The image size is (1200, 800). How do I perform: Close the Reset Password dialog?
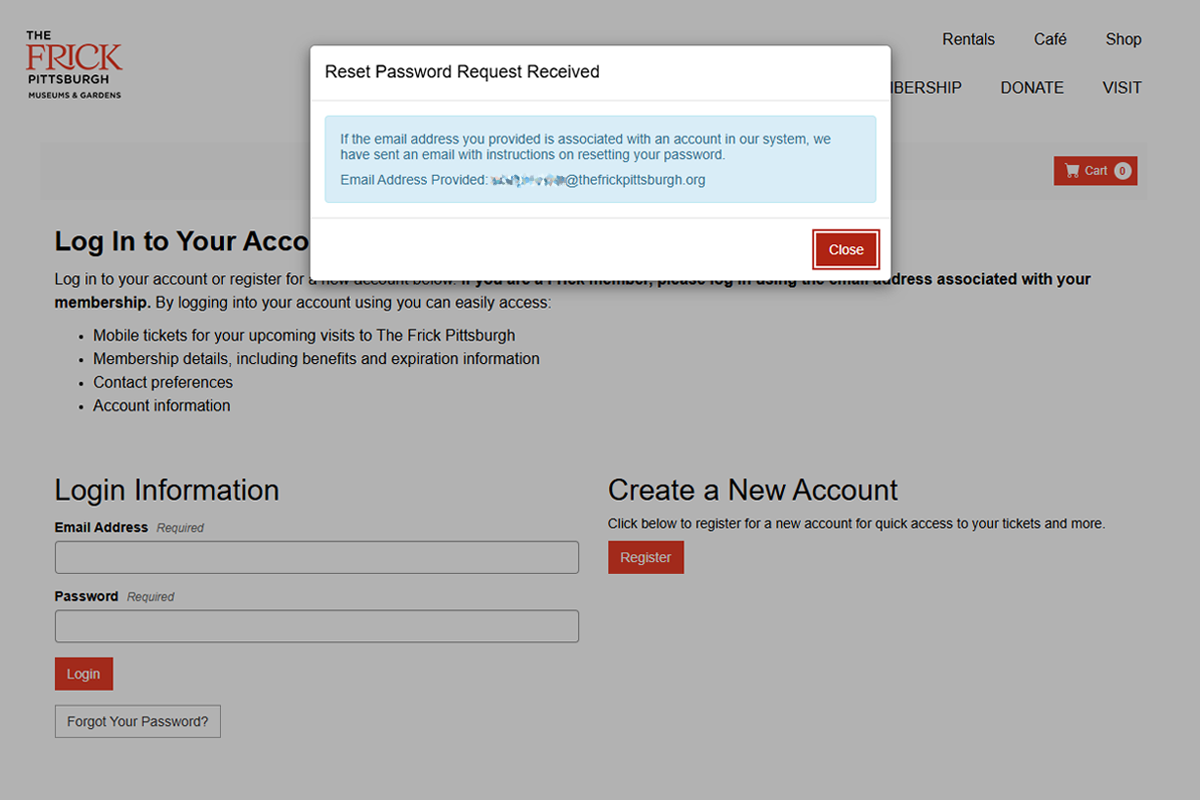(845, 250)
